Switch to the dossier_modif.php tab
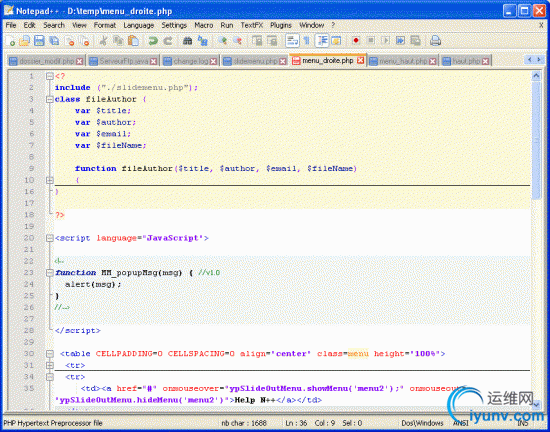Image resolution: width=550 pixels, height=432 pixels. point(46,61)
